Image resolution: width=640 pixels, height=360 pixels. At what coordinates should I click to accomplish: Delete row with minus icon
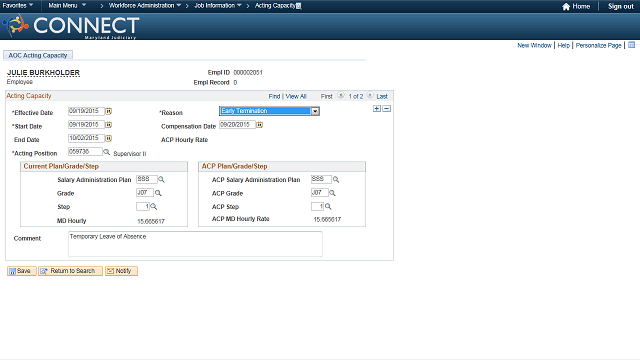tap(387, 109)
